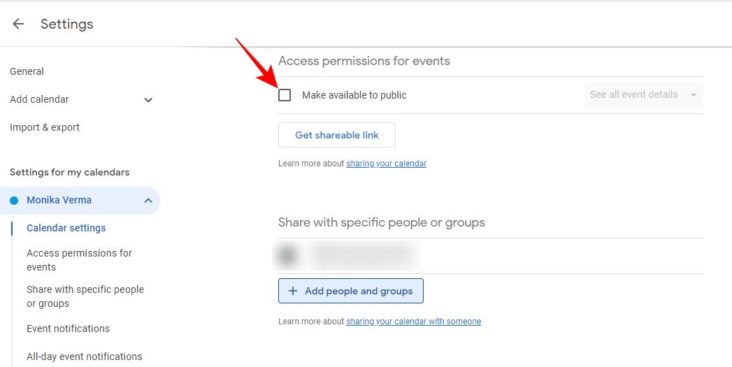Open See all event details dropdown
The image size is (732, 367).
[x=643, y=95]
